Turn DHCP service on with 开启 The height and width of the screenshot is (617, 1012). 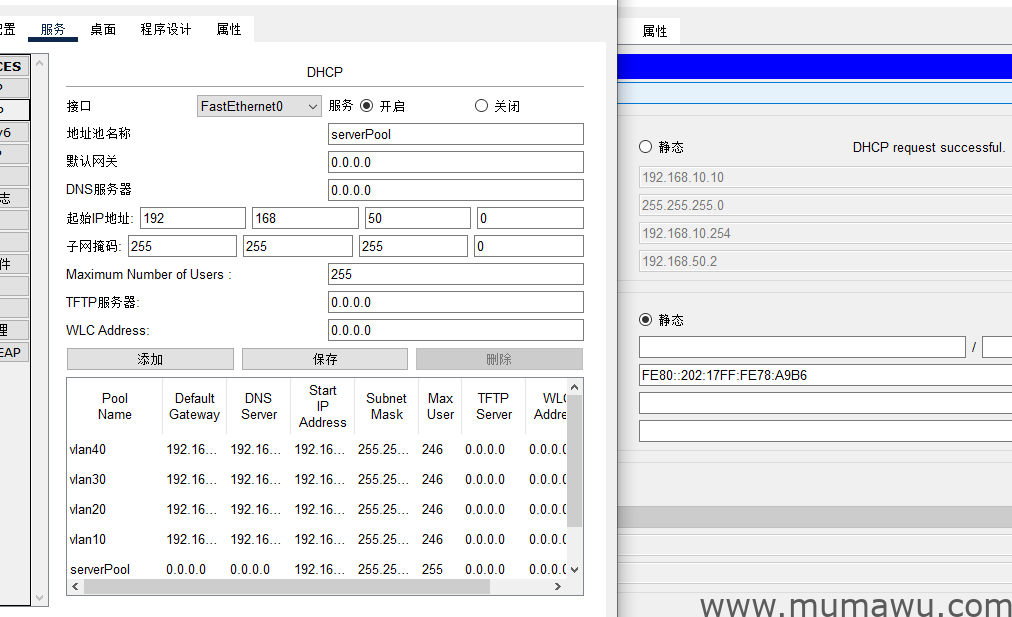point(366,106)
